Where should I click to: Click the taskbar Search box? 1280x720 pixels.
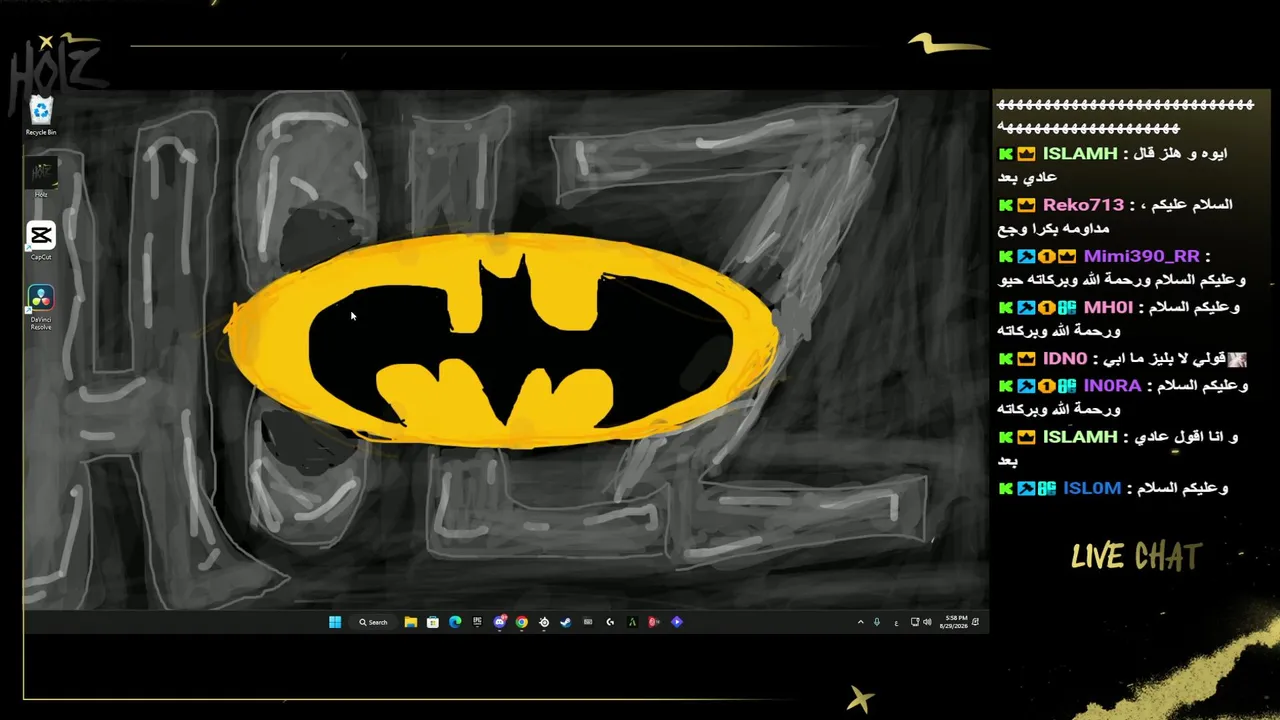(x=374, y=622)
